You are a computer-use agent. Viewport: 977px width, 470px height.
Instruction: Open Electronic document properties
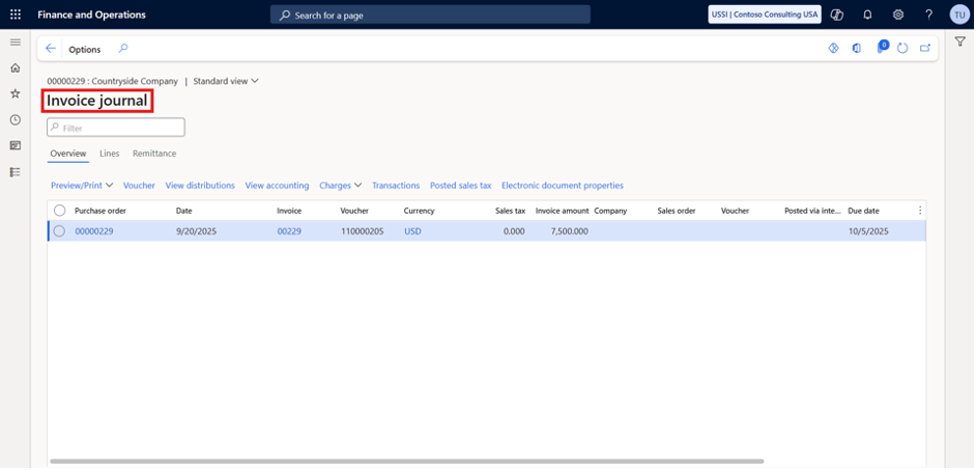pyautogui.click(x=563, y=185)
